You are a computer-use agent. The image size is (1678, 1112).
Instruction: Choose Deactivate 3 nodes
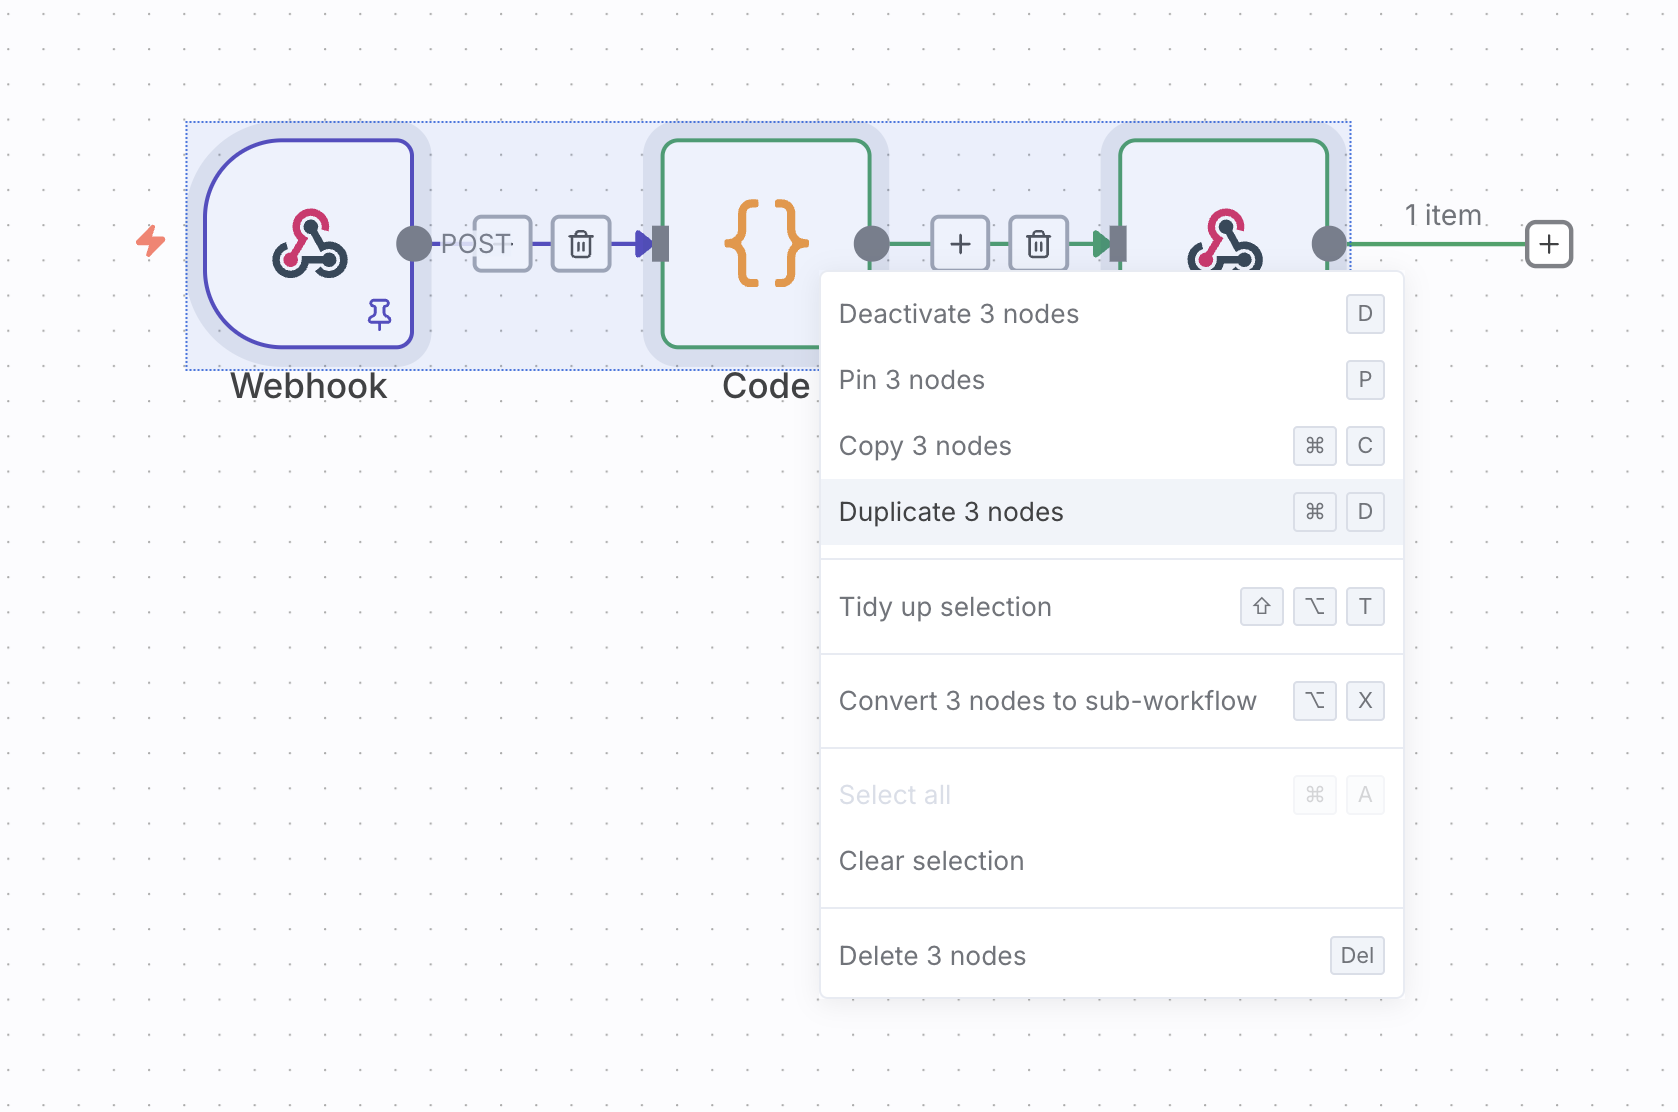959,314
